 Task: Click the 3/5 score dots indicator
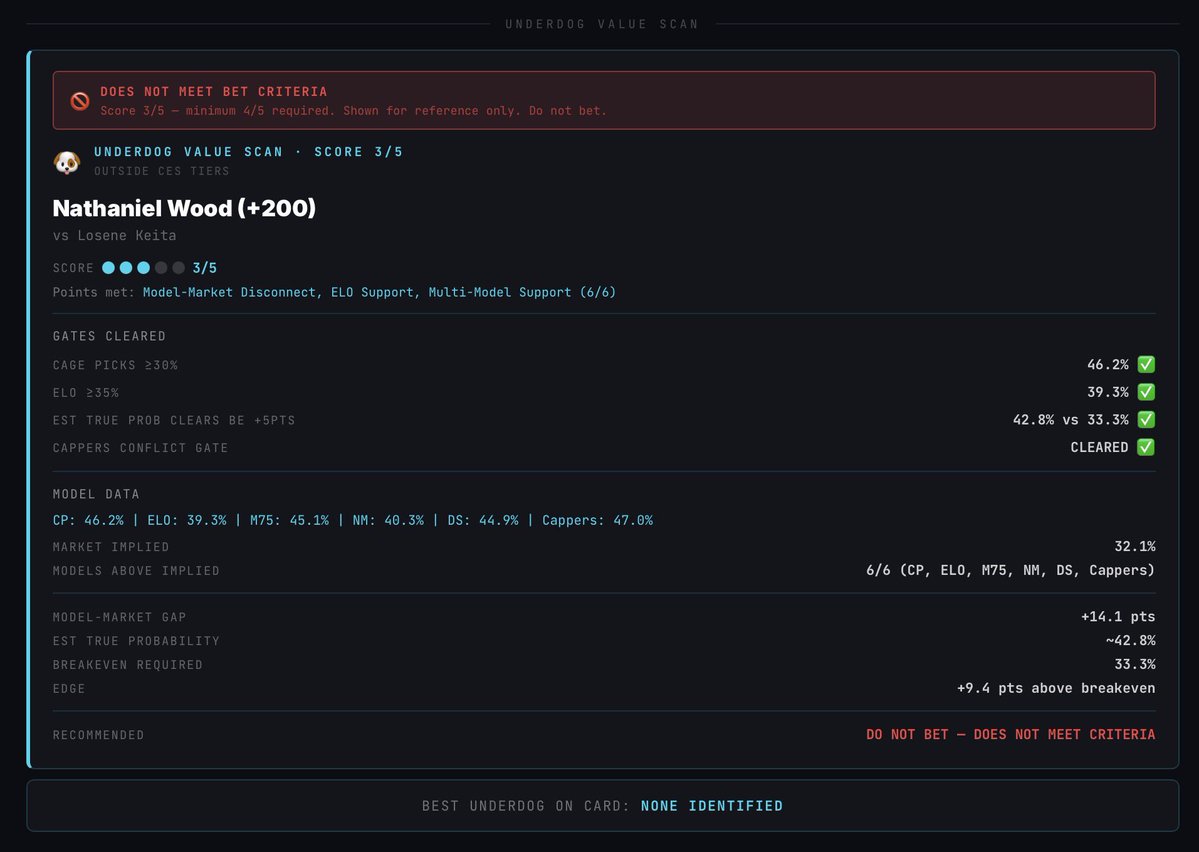point(143,268)
